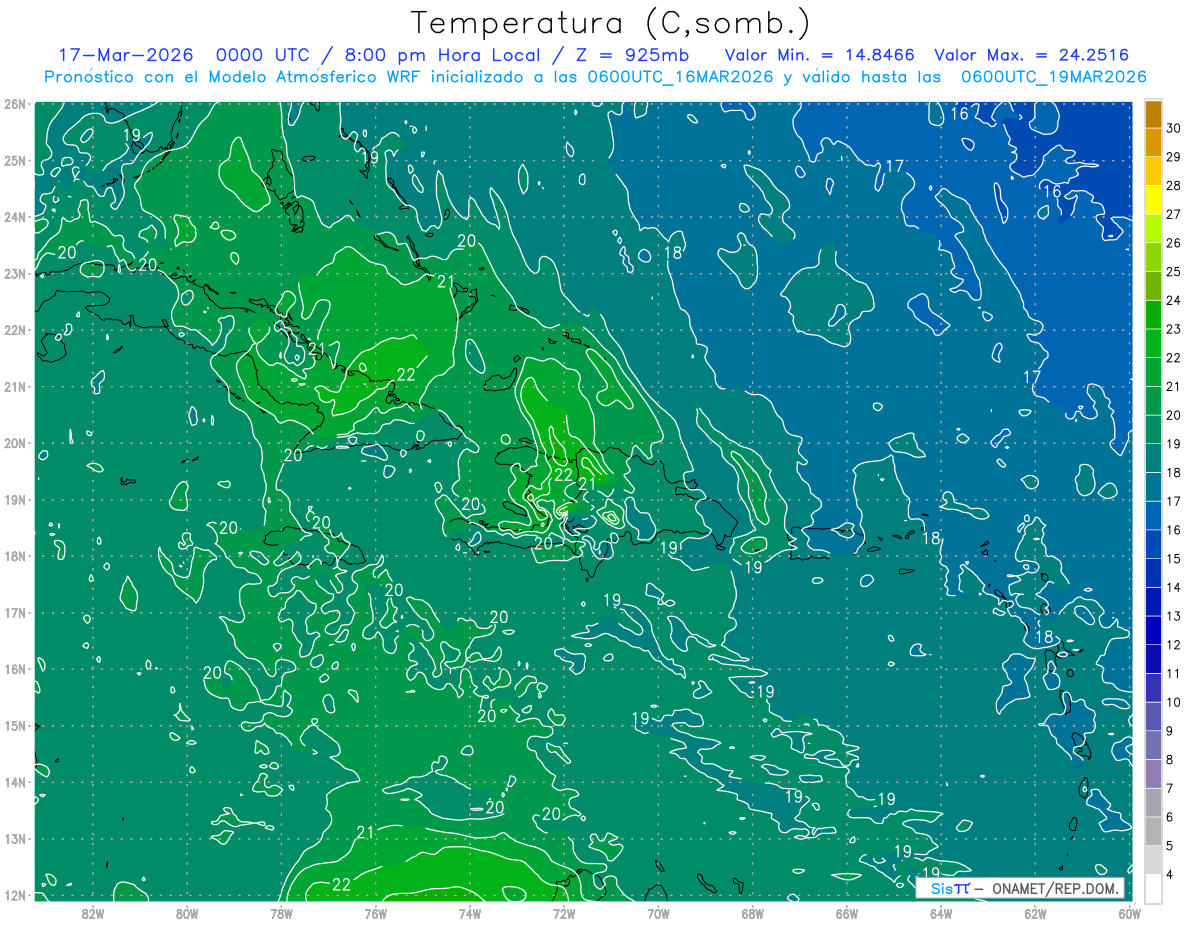Click the '74W' longitude axis label
Screen dimensions: 1200x927
tap(470, 913)
